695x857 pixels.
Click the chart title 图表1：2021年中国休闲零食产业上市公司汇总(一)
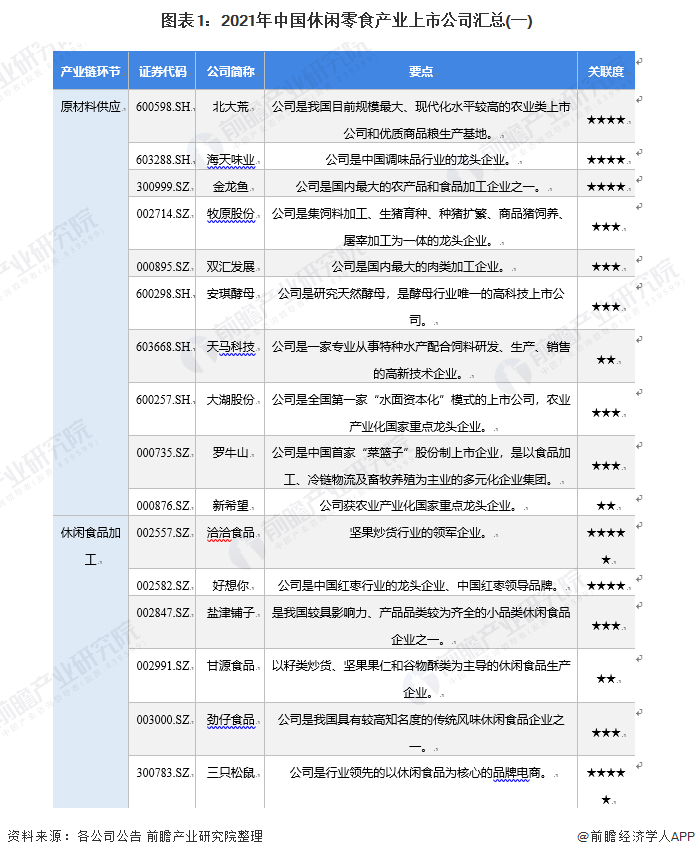click(346, 21)
